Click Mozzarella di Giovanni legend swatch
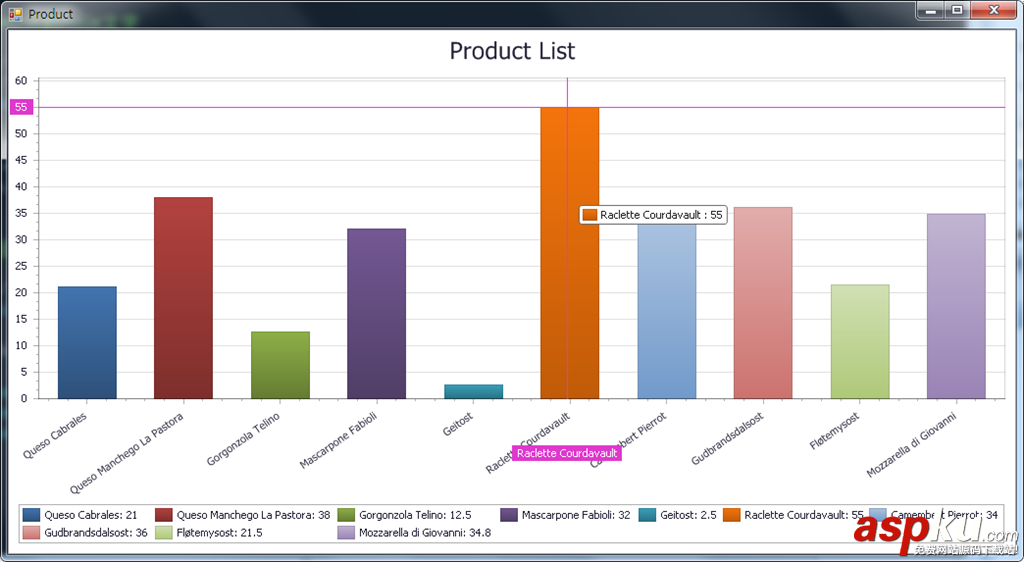The height and width of the screenshot is (562, 1024). (346, 533)
